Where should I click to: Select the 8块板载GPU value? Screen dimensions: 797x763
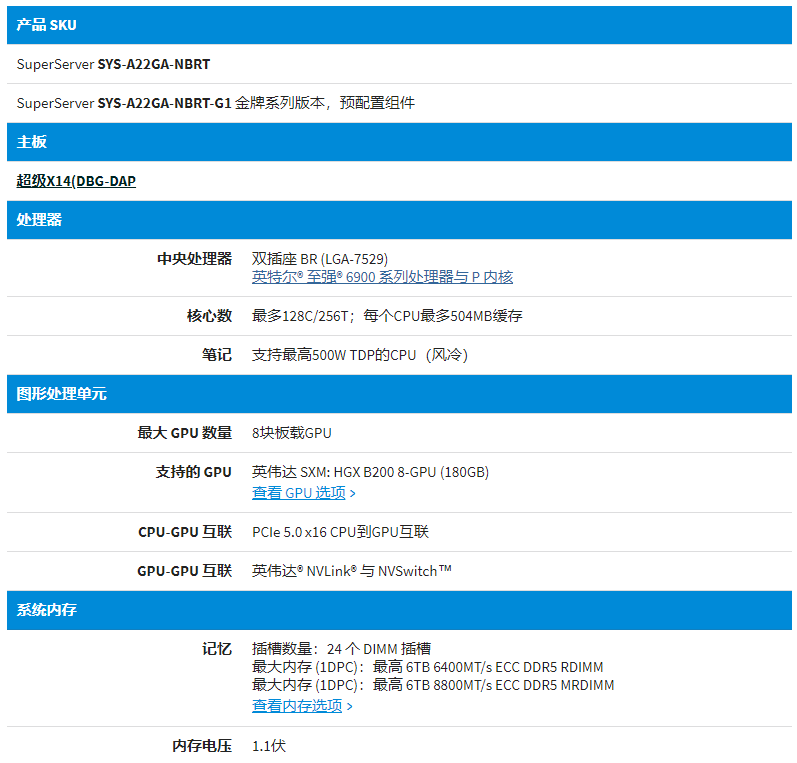[x=292, y=433]
